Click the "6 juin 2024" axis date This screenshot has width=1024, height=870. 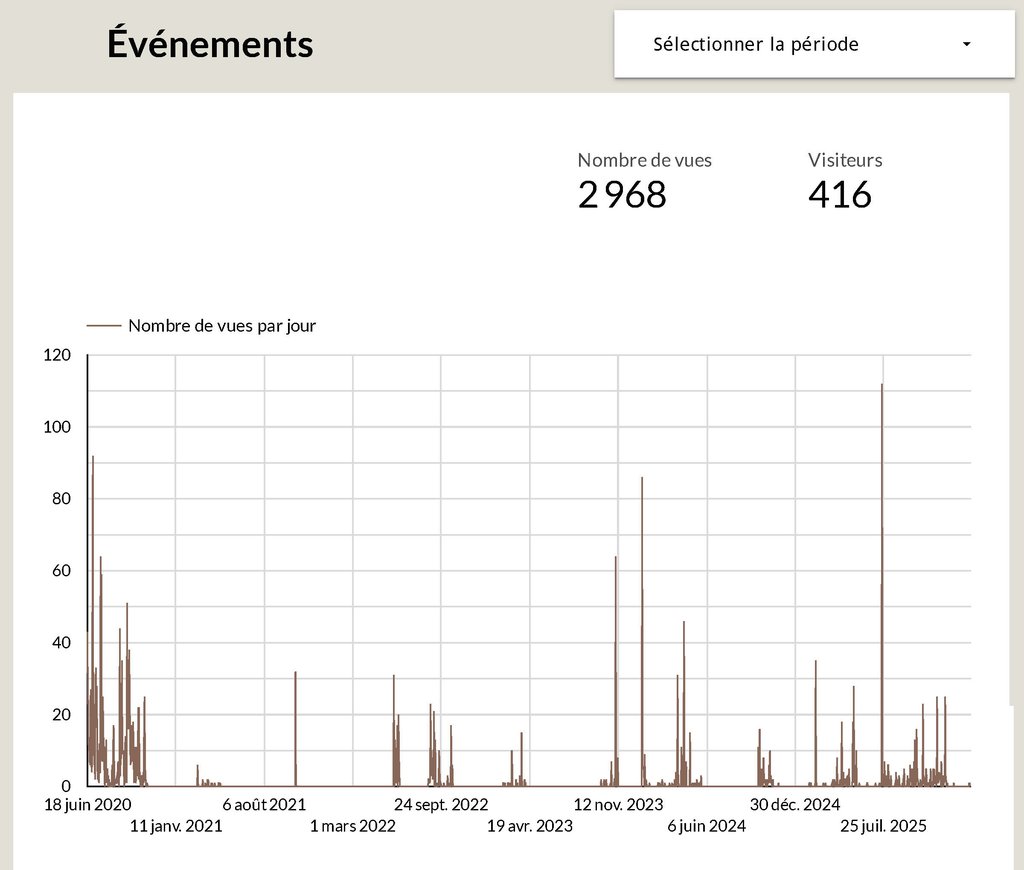tap(706, 826)
